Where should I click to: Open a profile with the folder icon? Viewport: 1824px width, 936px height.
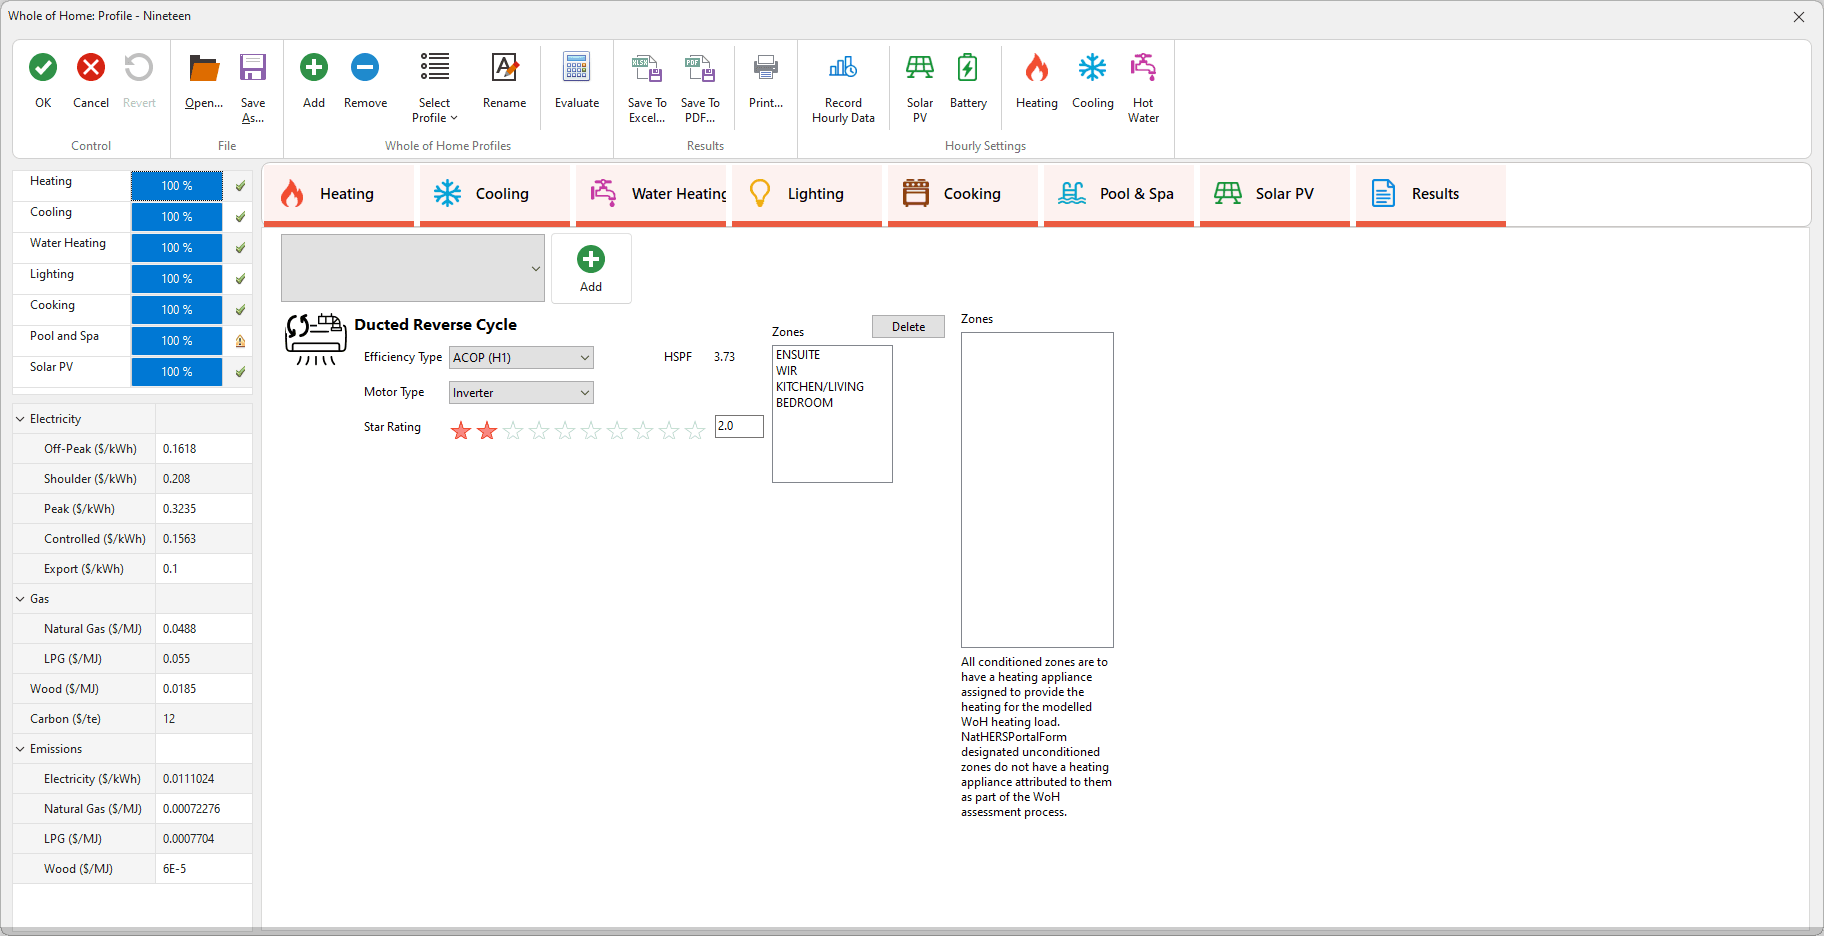click(204, 68)
